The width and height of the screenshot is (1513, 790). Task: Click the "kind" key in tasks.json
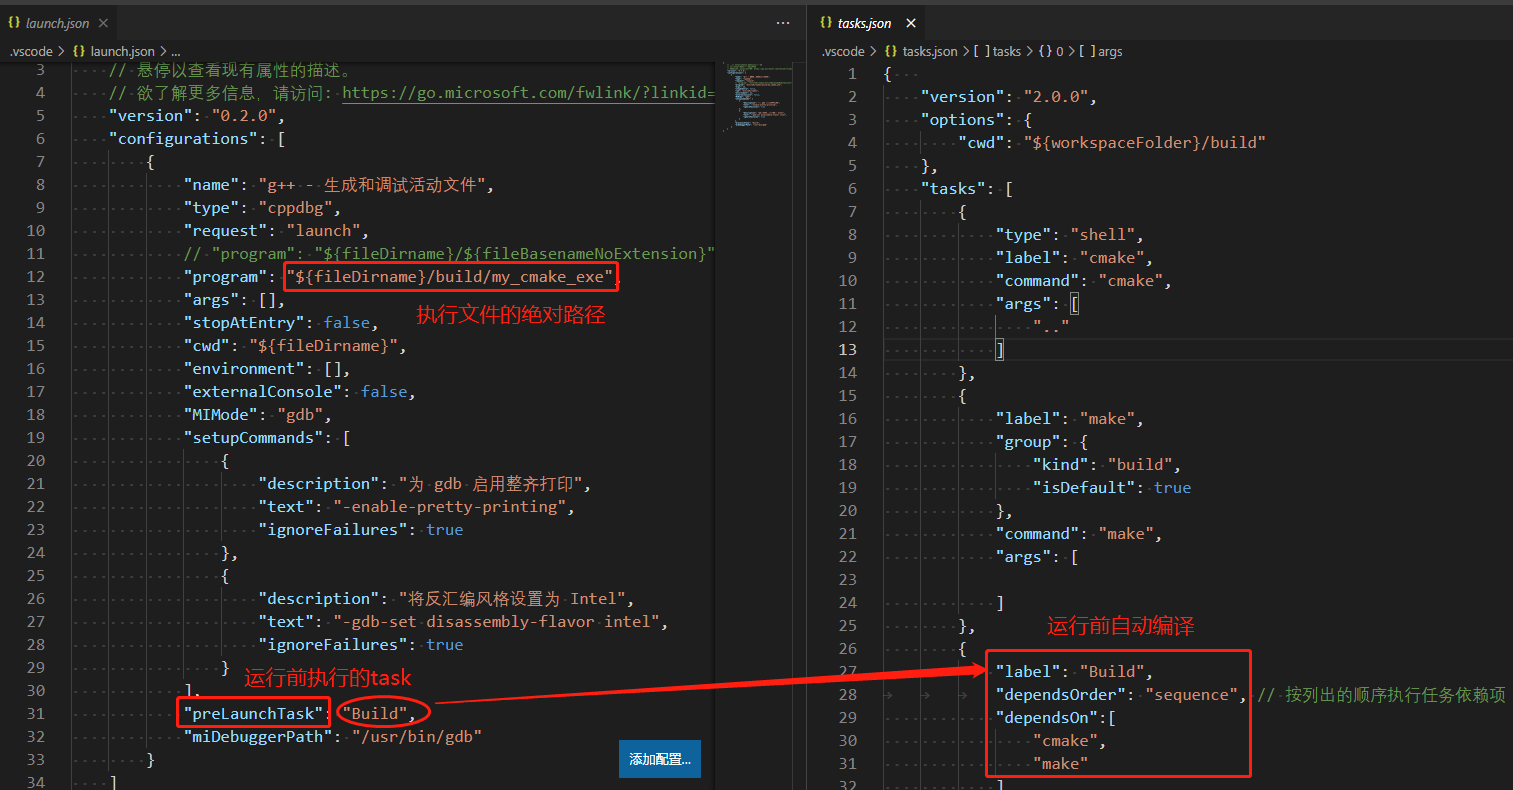(x=1061, y=464)
